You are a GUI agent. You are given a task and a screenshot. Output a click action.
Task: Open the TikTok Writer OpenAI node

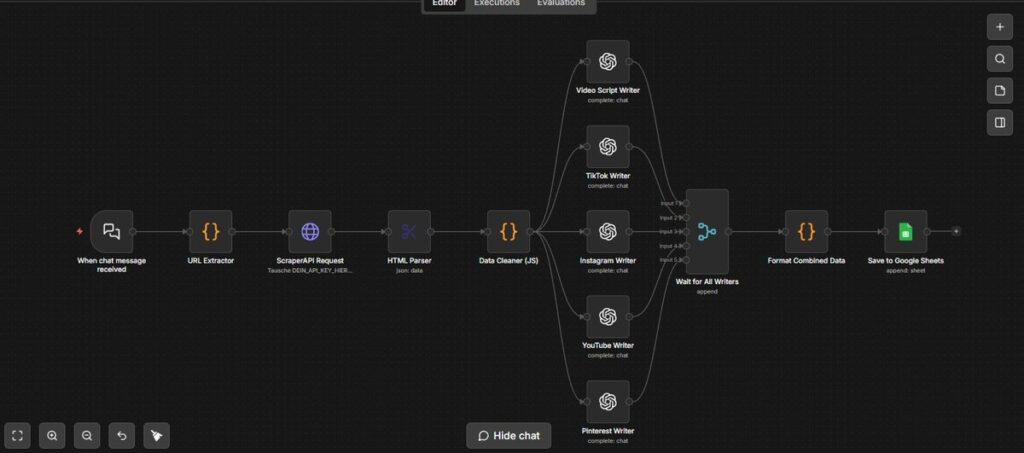click(608, 146)
